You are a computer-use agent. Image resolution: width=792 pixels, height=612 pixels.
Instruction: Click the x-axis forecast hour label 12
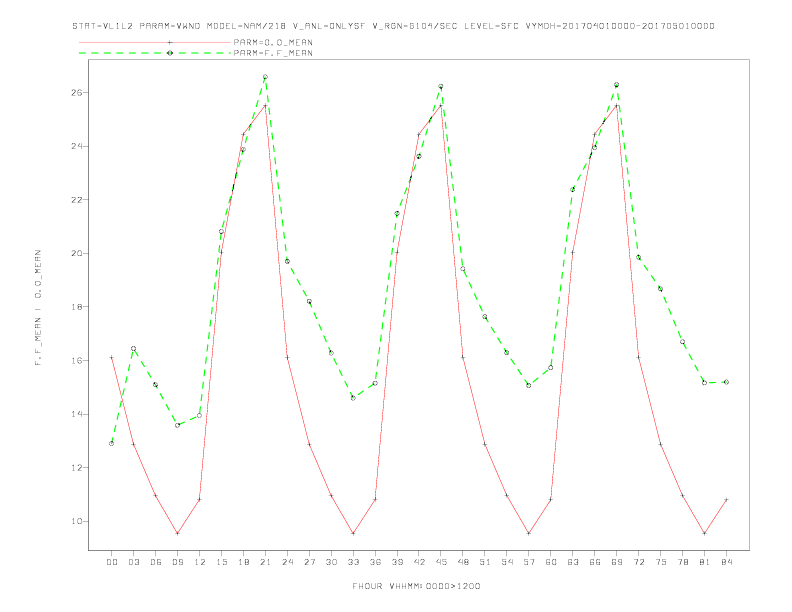(200, 562)
